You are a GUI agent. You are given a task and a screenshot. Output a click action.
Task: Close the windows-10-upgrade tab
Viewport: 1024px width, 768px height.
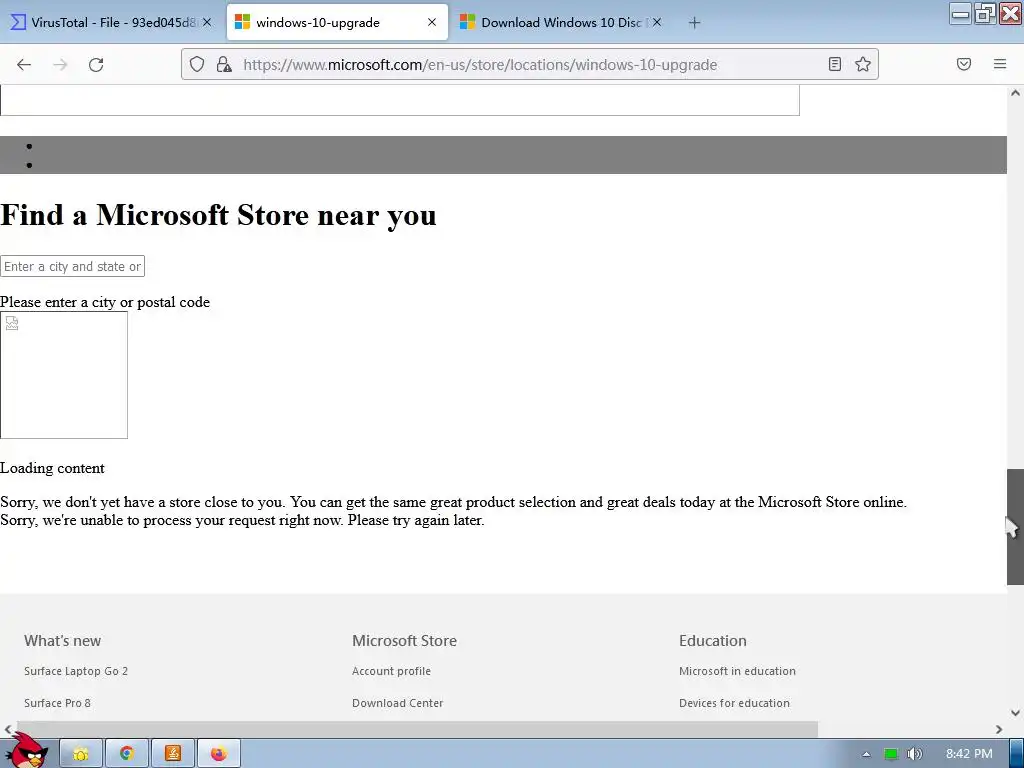click(432, 22)
